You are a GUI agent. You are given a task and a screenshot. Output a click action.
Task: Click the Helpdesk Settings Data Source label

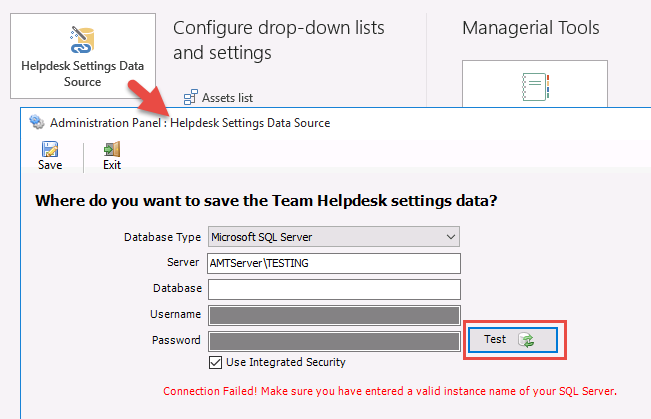[x=82, y=74]
